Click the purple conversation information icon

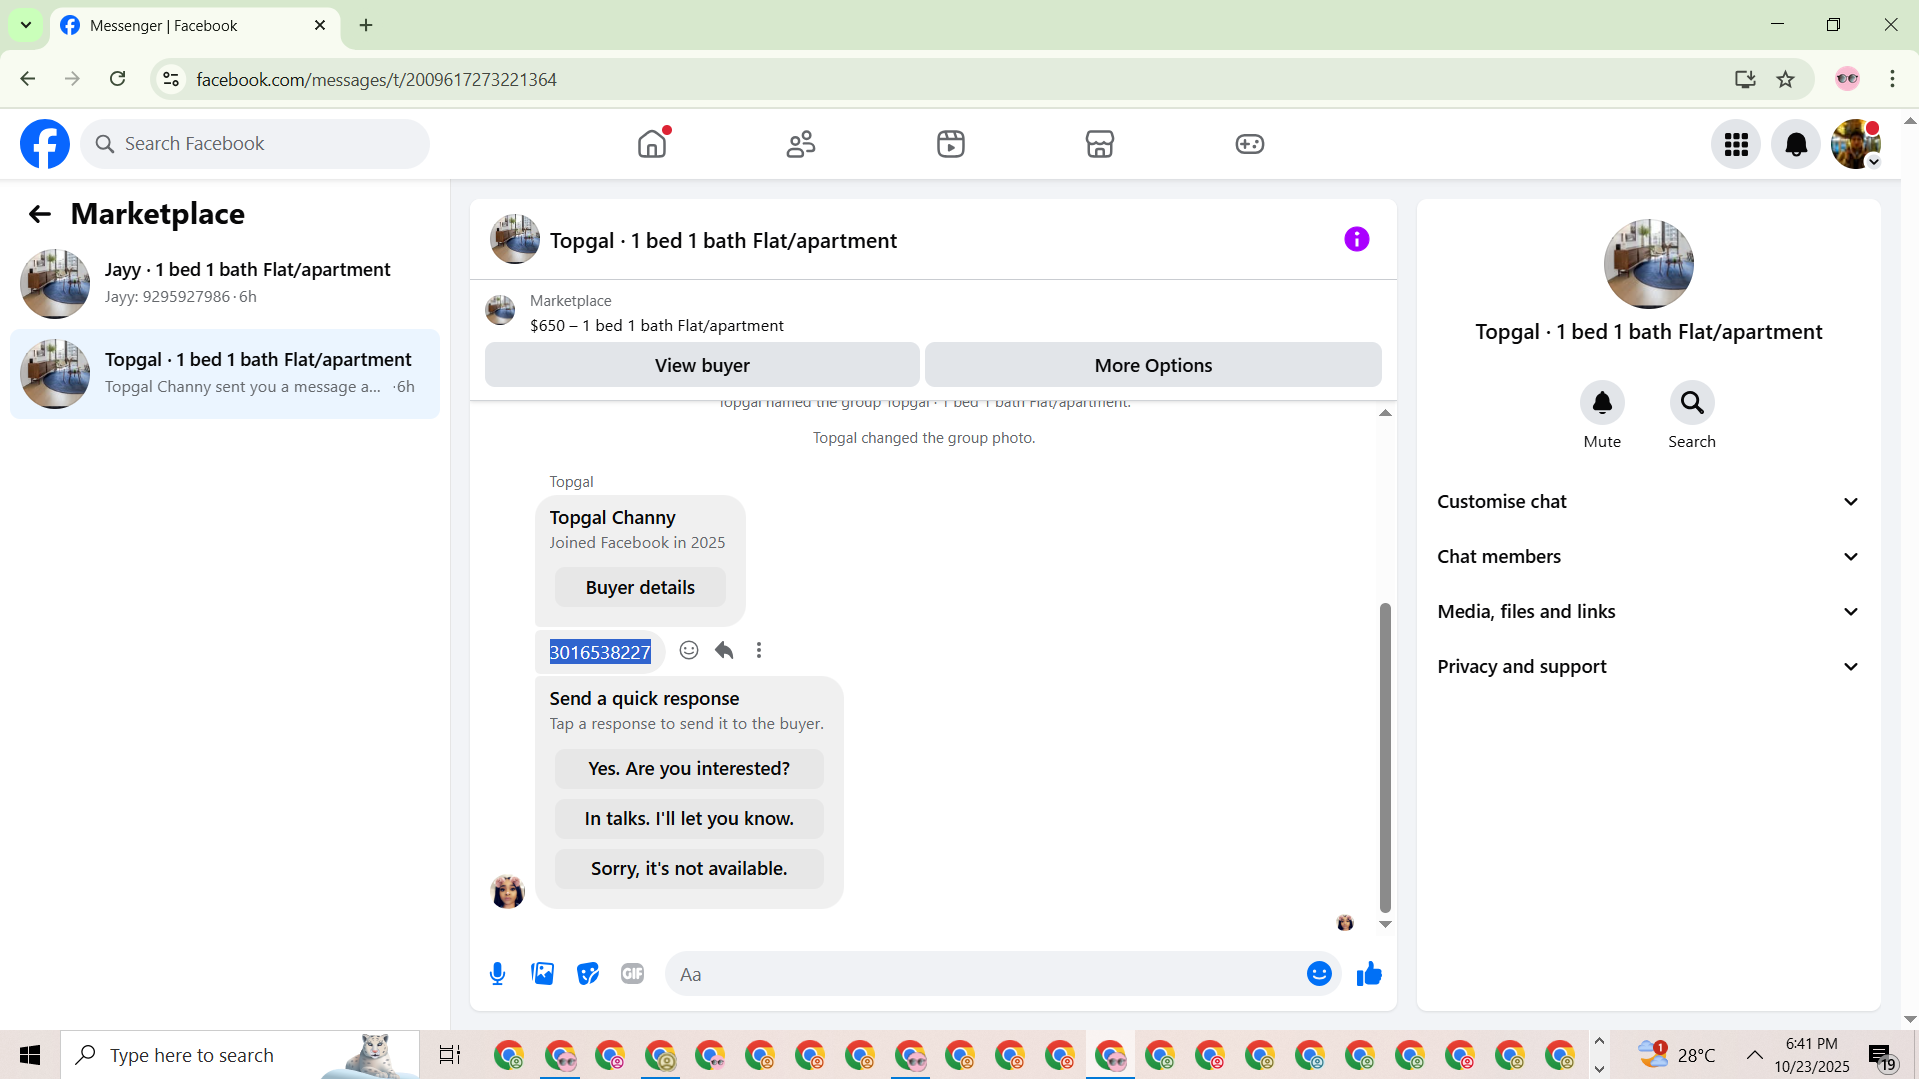[1356, 239]
